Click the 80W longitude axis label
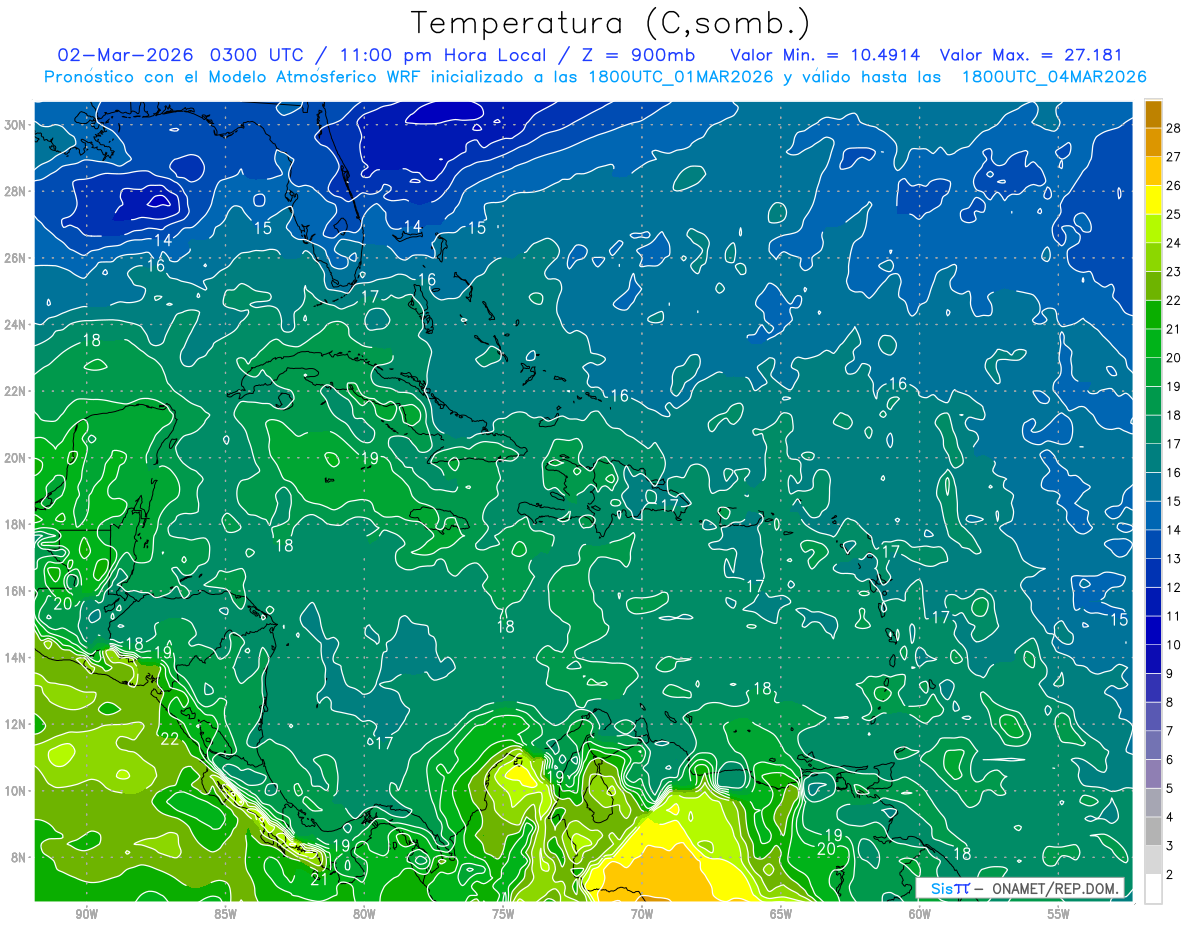1200x927 pixels. pos(364,914)
